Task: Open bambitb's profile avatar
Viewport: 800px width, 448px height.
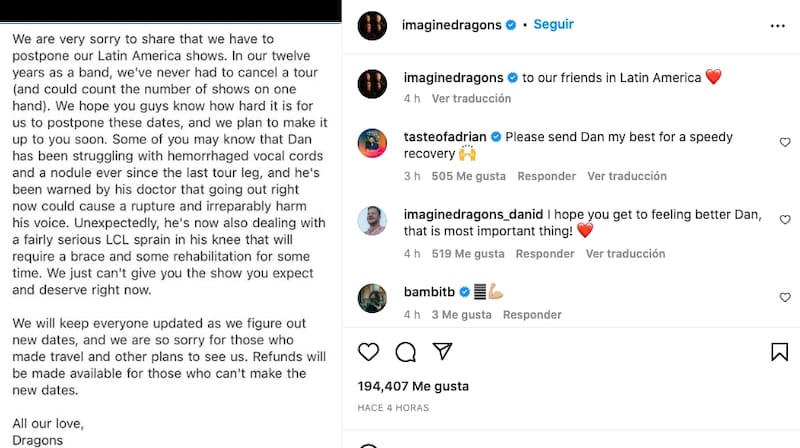Action: (372, 299)
